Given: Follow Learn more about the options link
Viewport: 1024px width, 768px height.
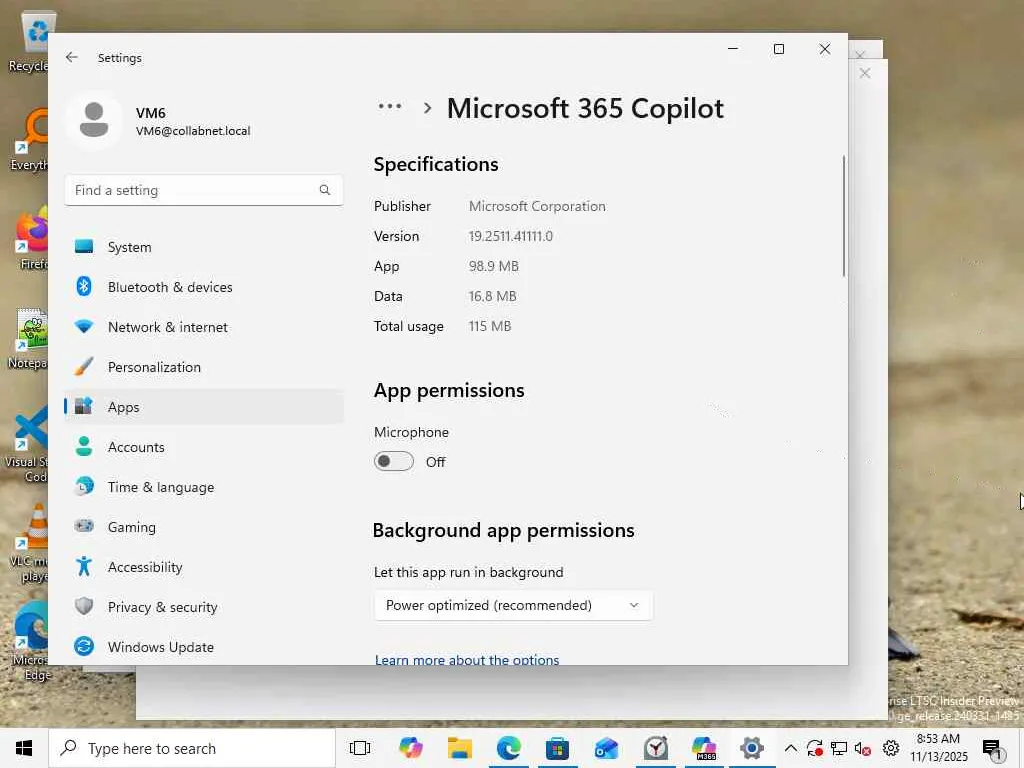Looking at the screenshot, I should click(x=467, y=659).
